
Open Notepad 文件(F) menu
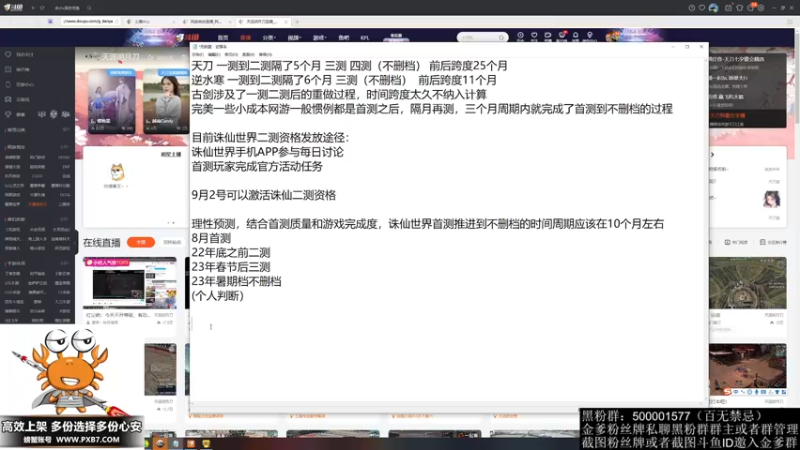click(x=197, y=54)
